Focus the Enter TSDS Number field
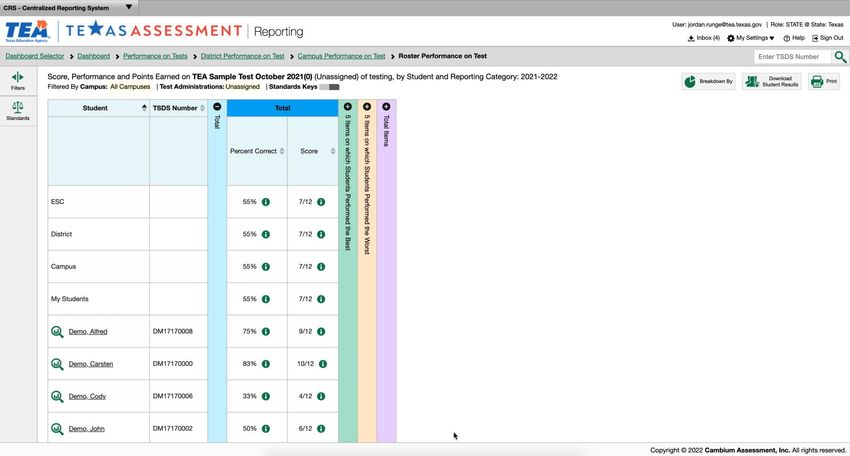Viewport: 850px width, 456px height. pyautogui.click(x=793, y=56)
